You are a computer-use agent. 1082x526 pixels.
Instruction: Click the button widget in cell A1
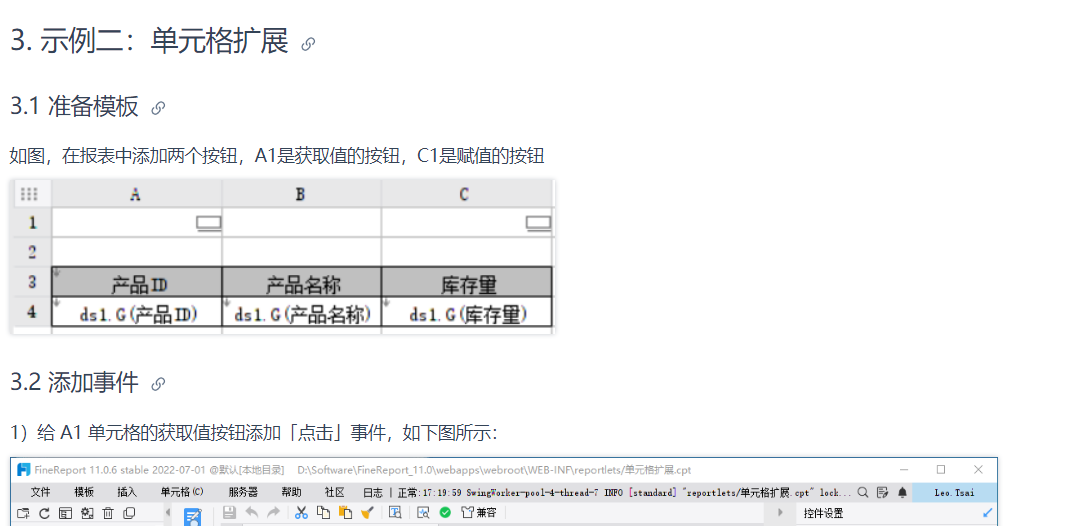click(x=208, y=223)
